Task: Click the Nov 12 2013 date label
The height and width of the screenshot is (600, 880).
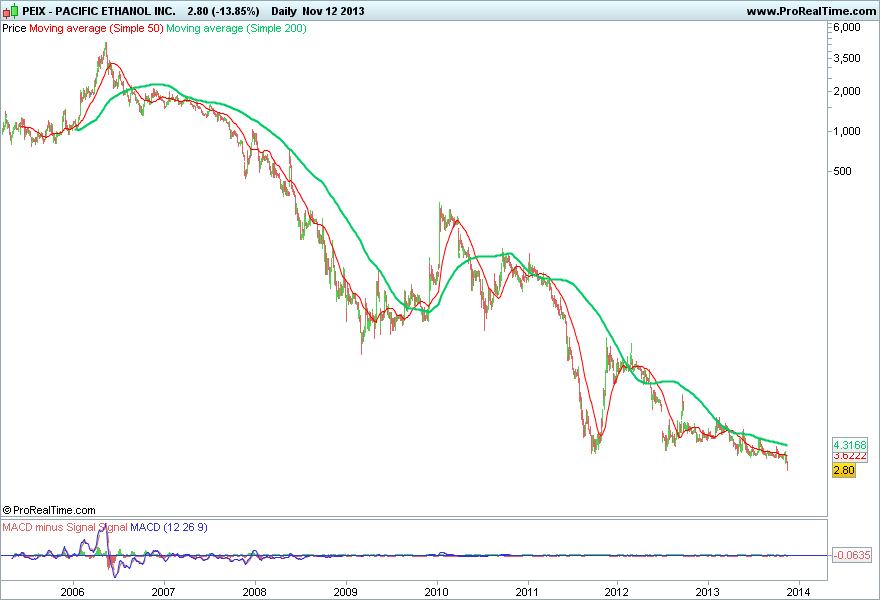Action: [x=333, y=11]
